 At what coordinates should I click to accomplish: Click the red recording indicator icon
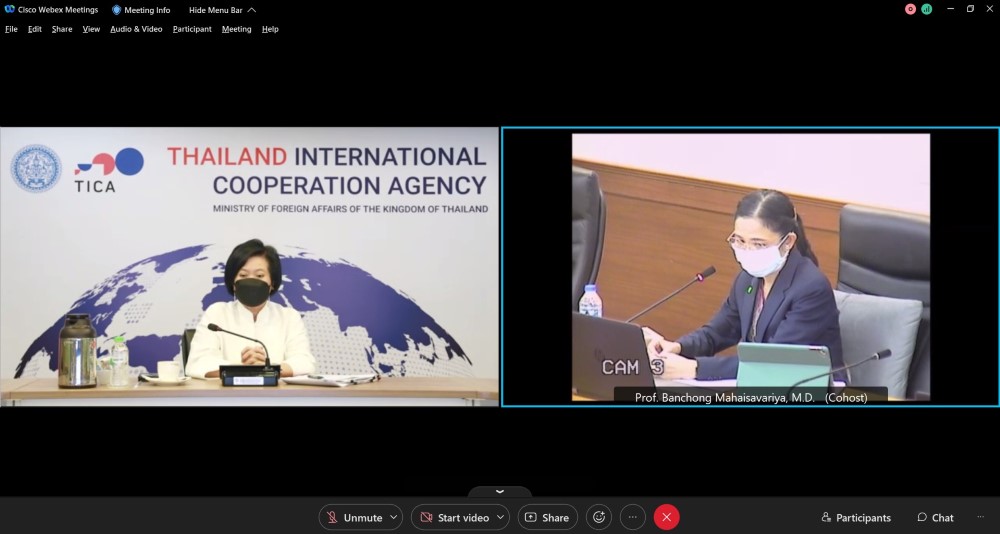(x=910, y=9)
